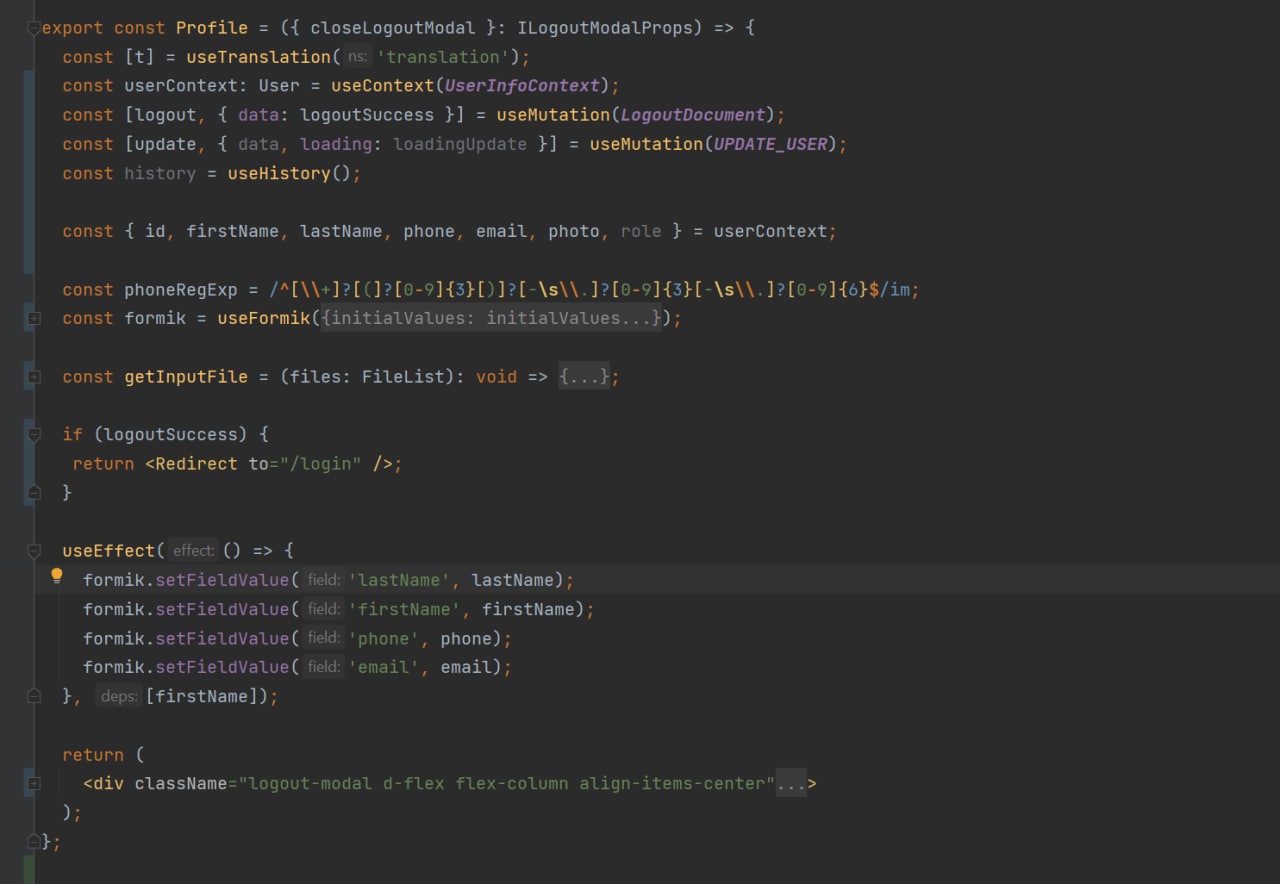Collapse the Profile component fold marker
1280x884 pixels.
pyautogui.click(x=34, y=28)
